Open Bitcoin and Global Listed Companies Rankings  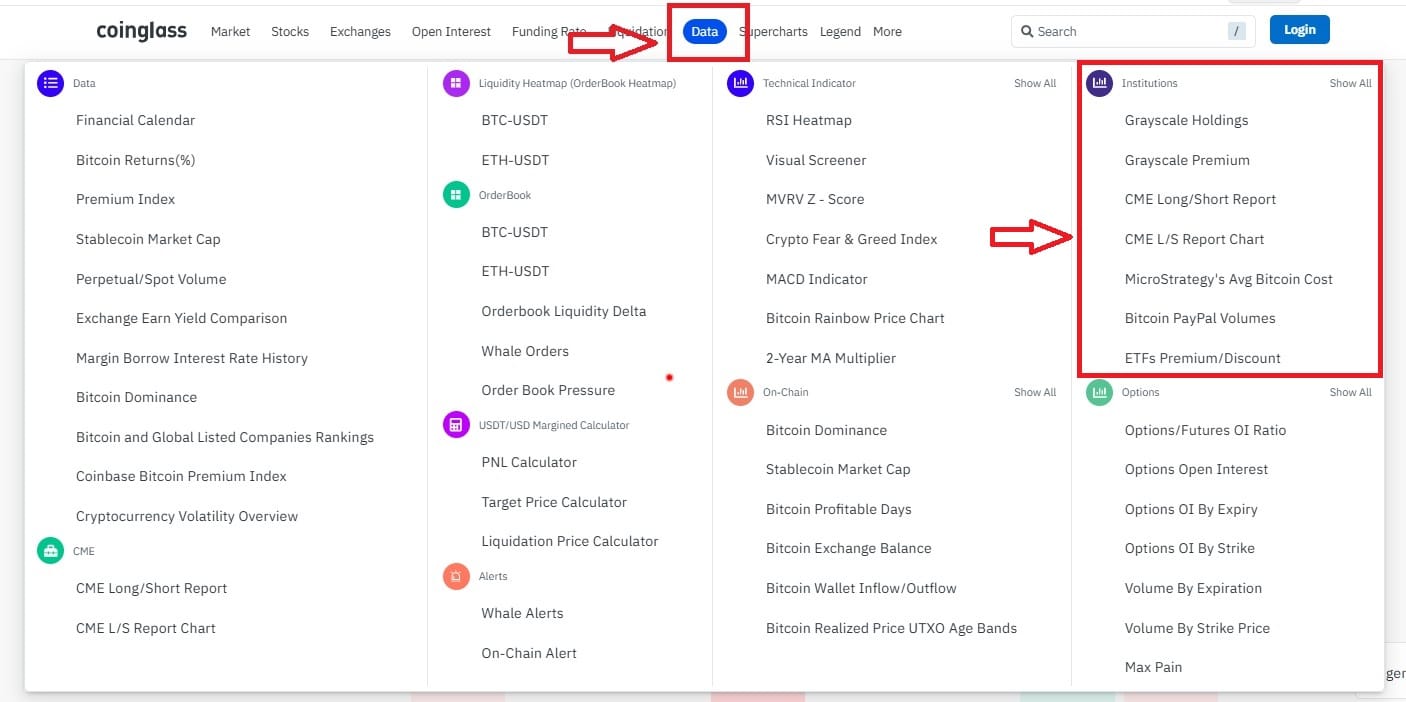pyautogui.click(x=225, y=437)
